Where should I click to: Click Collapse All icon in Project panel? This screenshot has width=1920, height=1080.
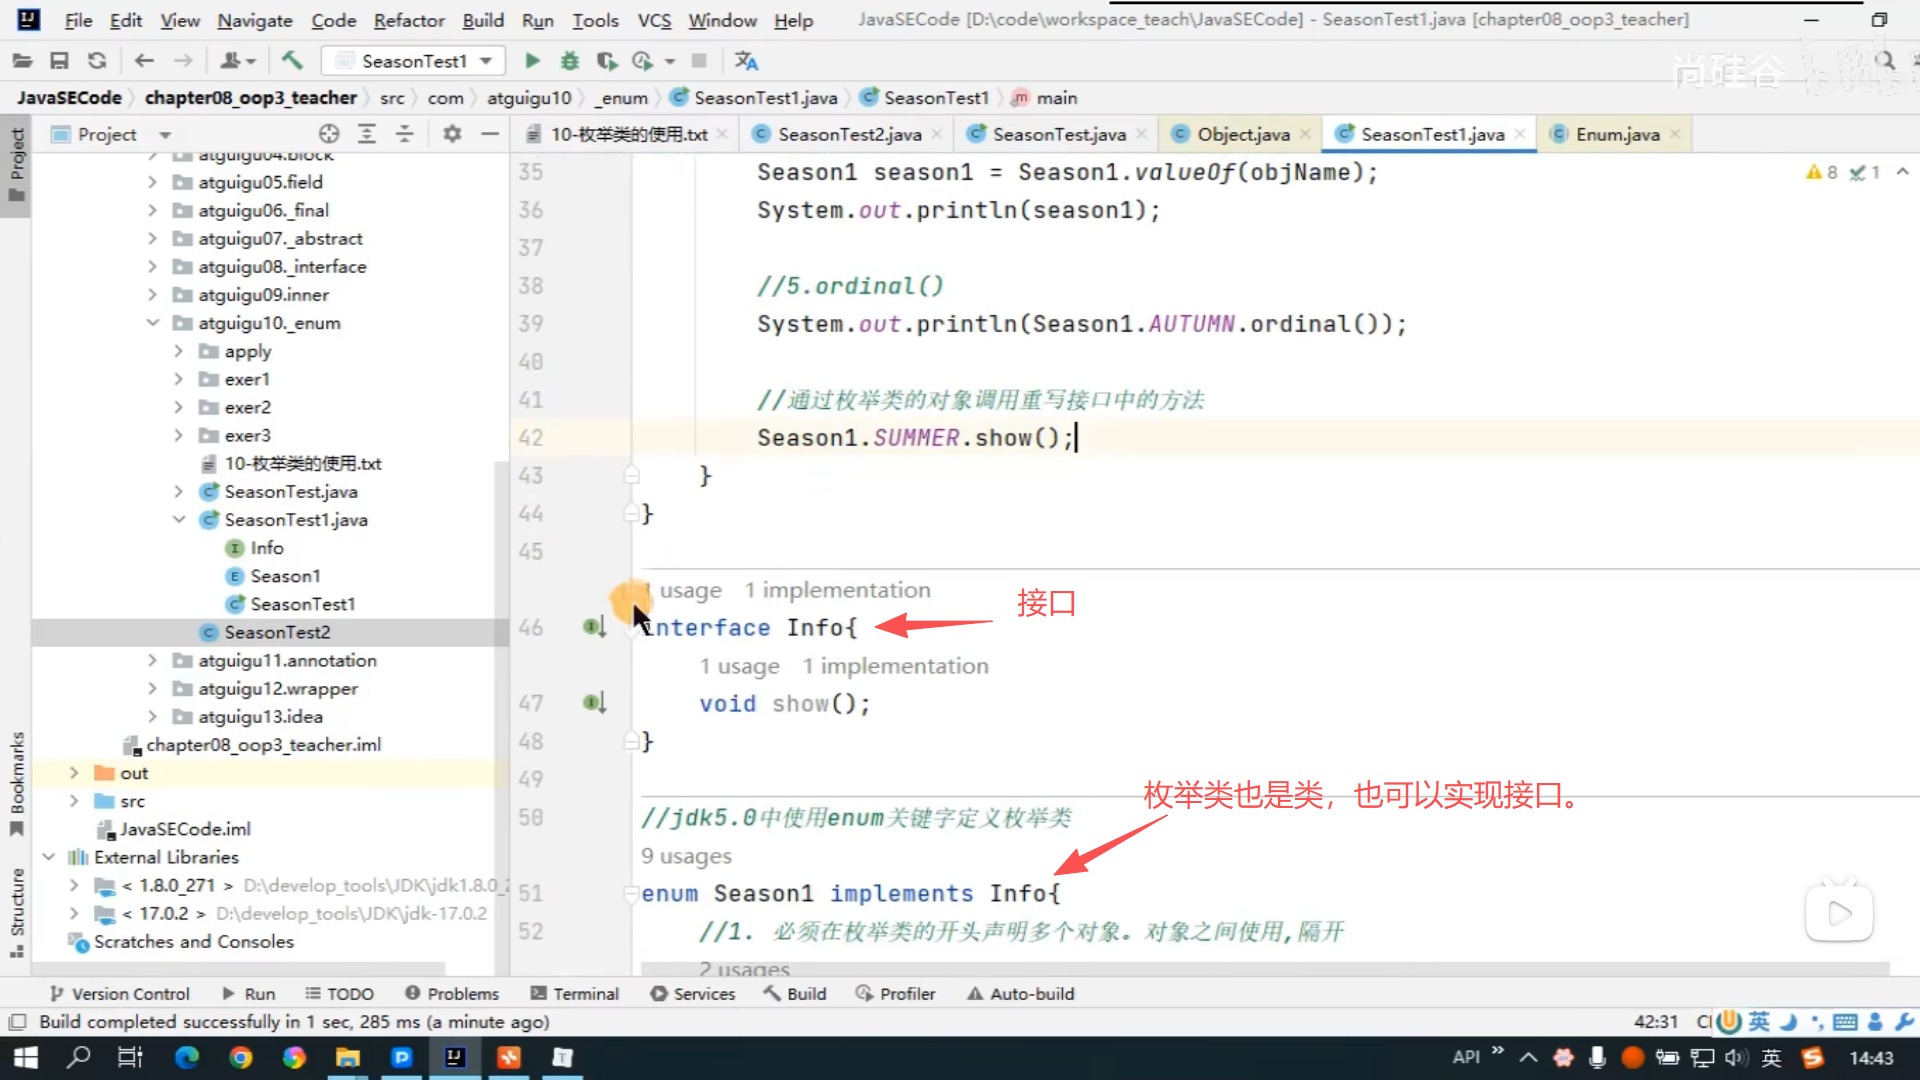(x=404, y=134)
